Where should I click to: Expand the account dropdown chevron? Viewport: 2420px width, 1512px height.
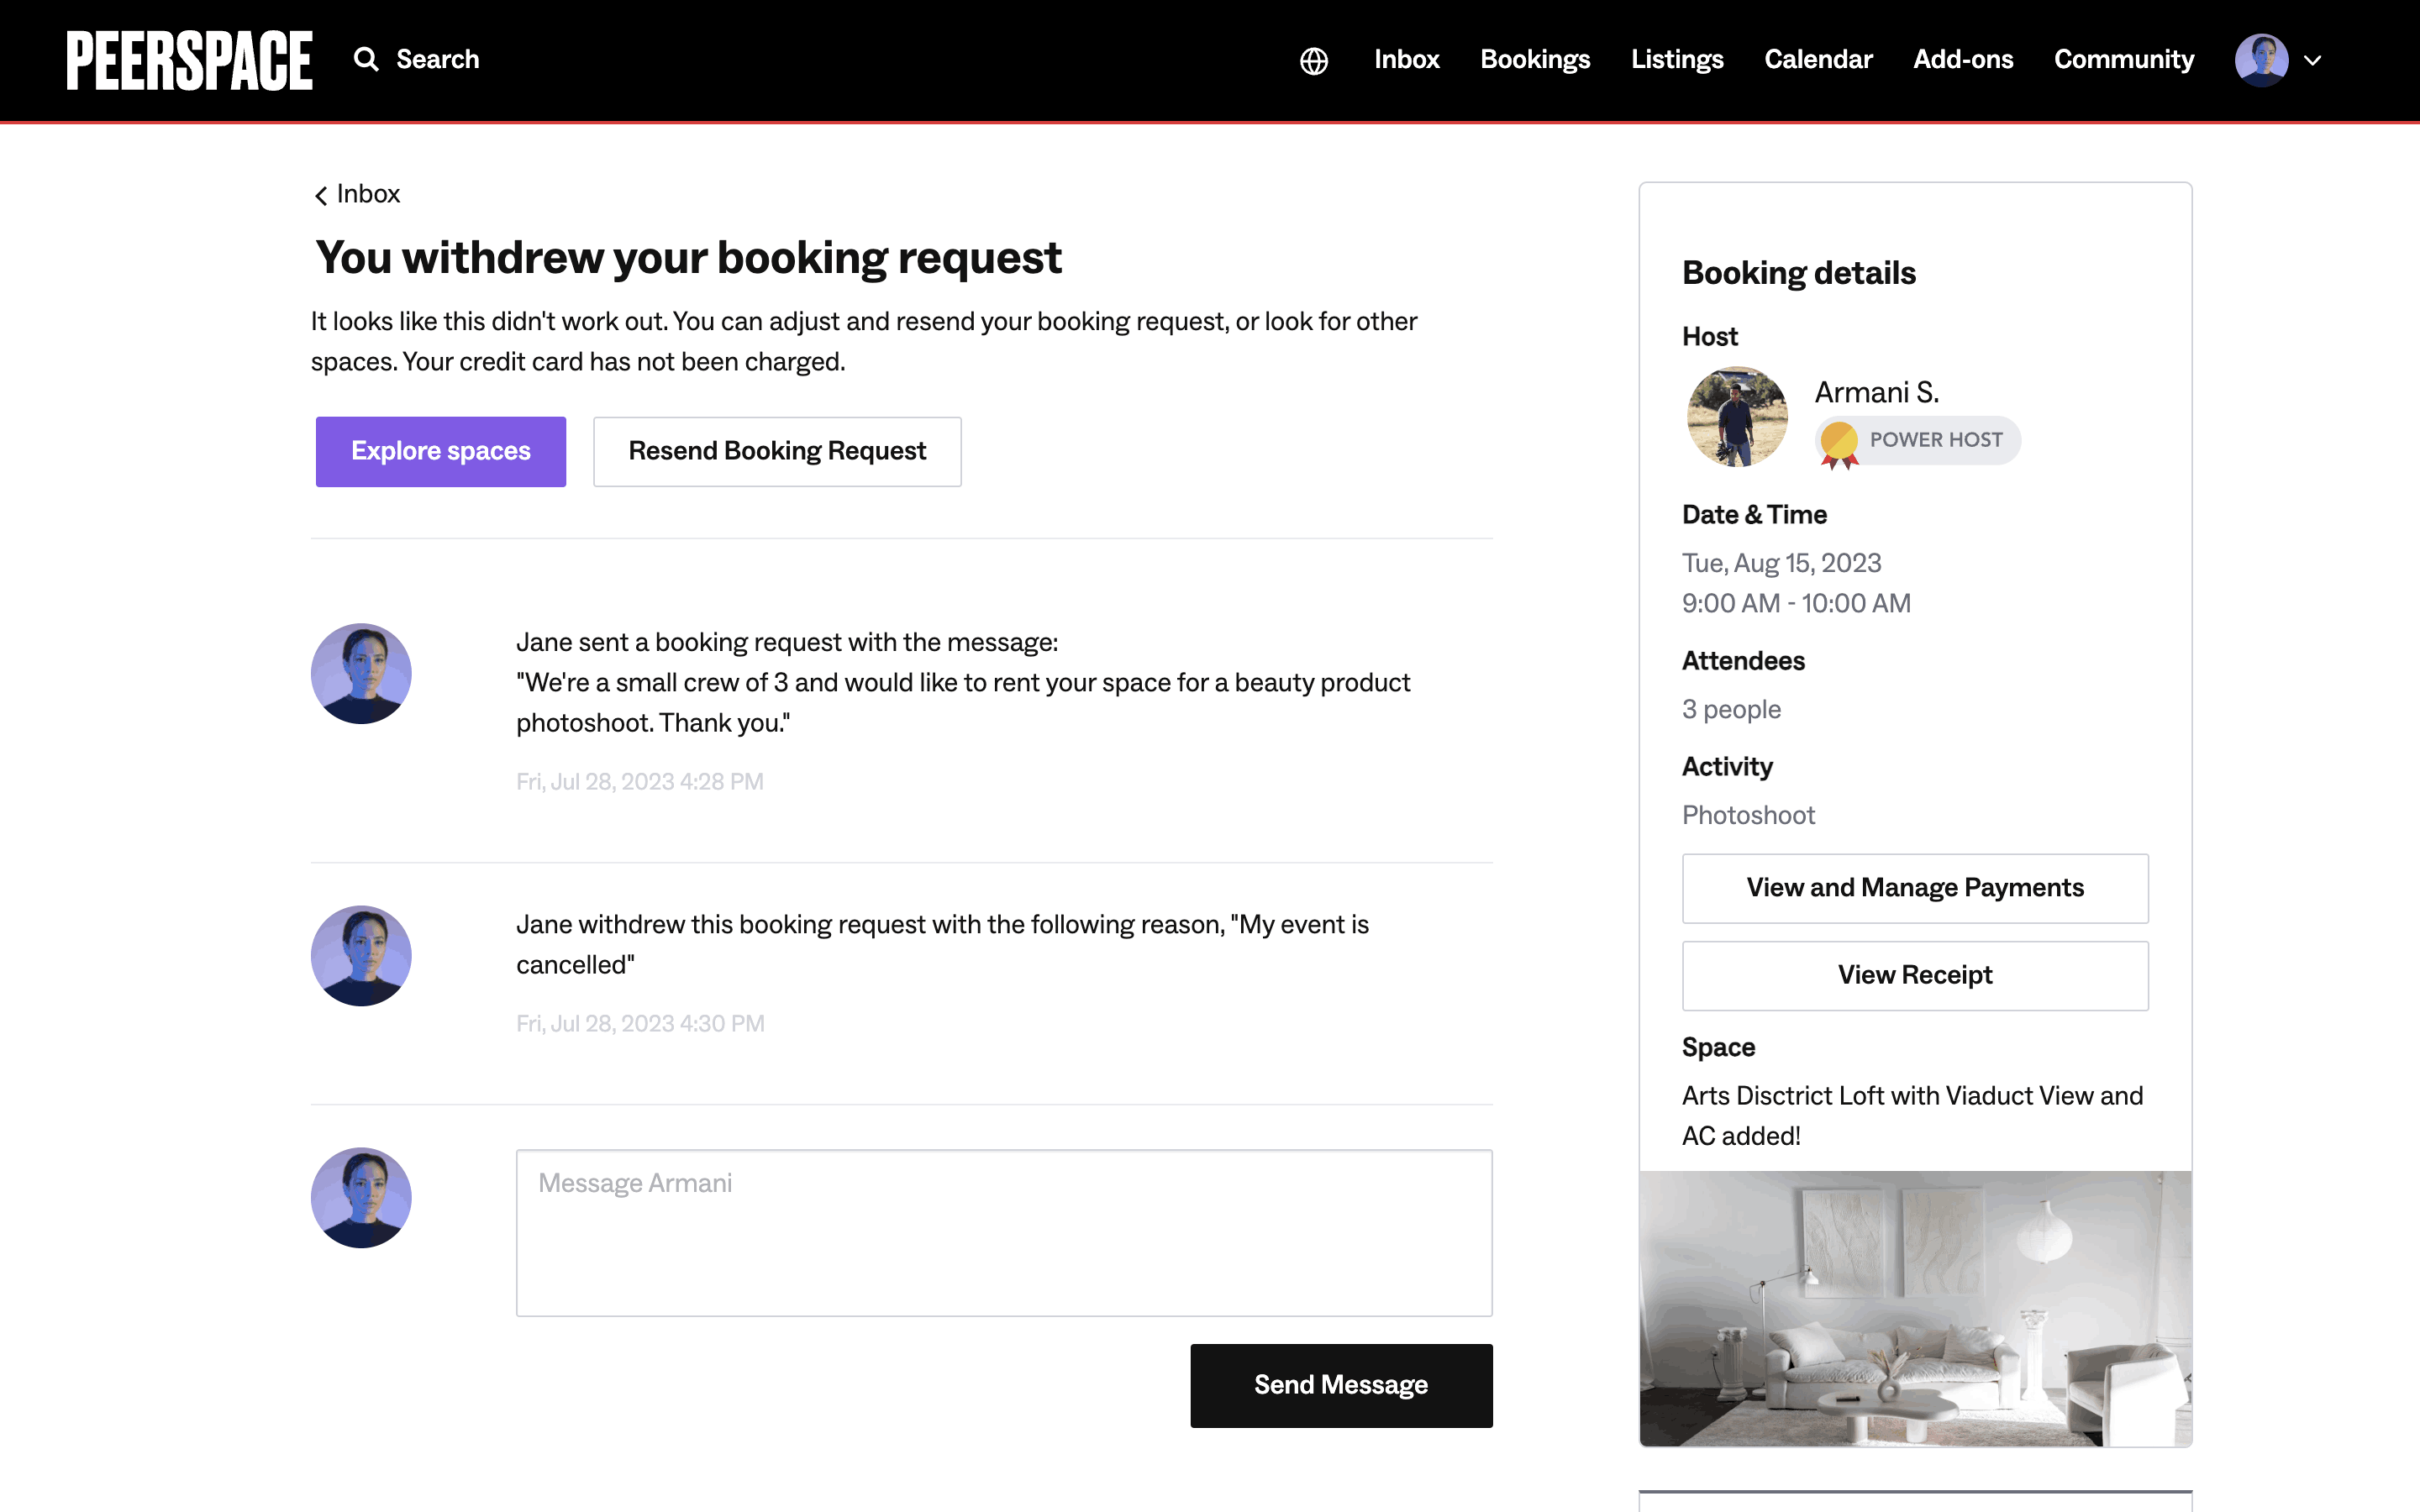click(x=2312, y=61)
